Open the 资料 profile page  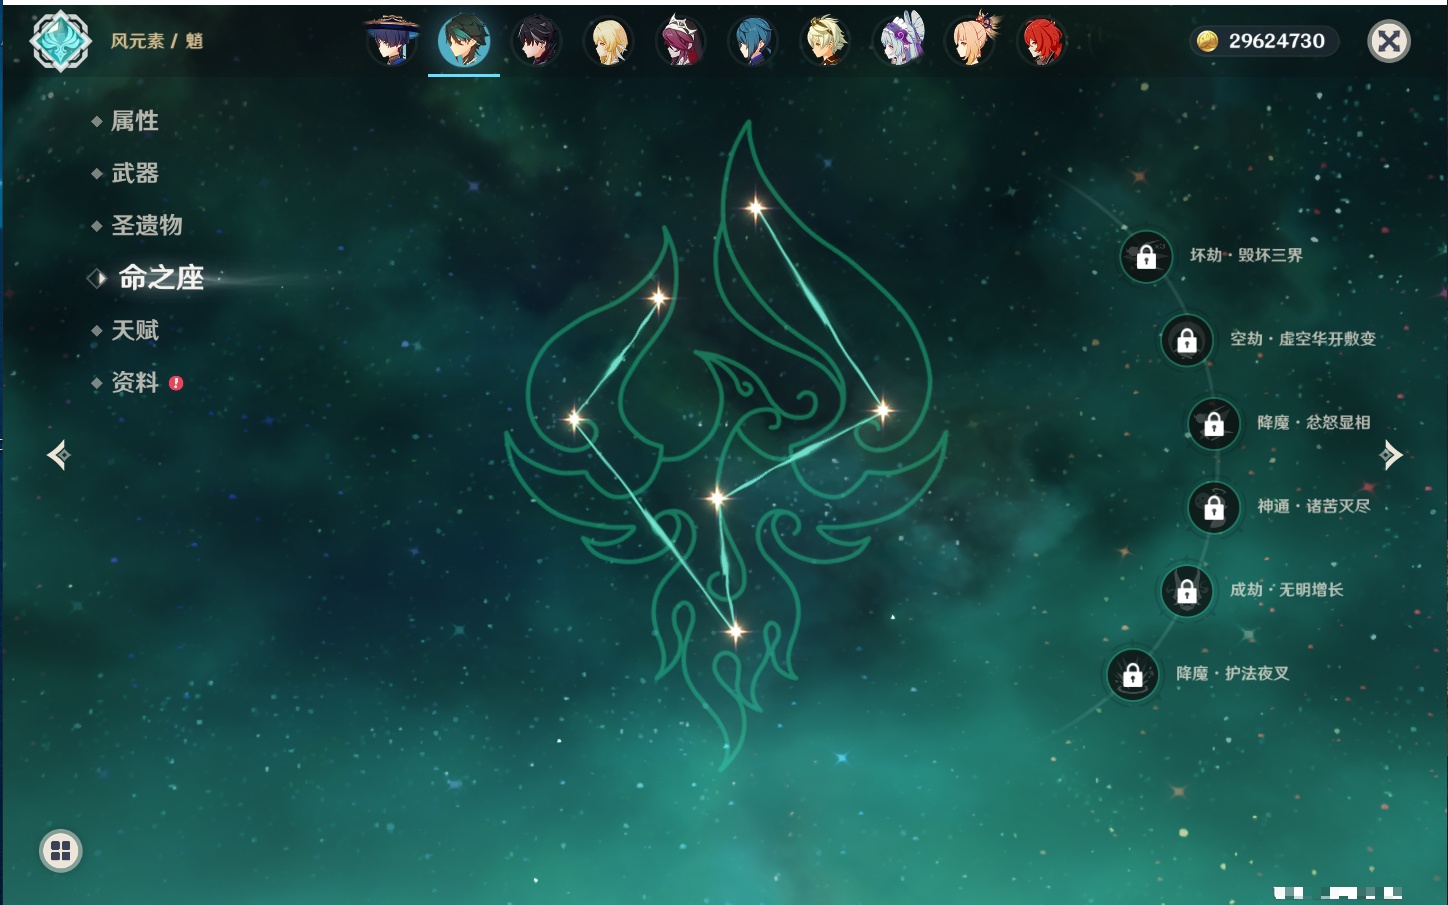click(135, 382)
